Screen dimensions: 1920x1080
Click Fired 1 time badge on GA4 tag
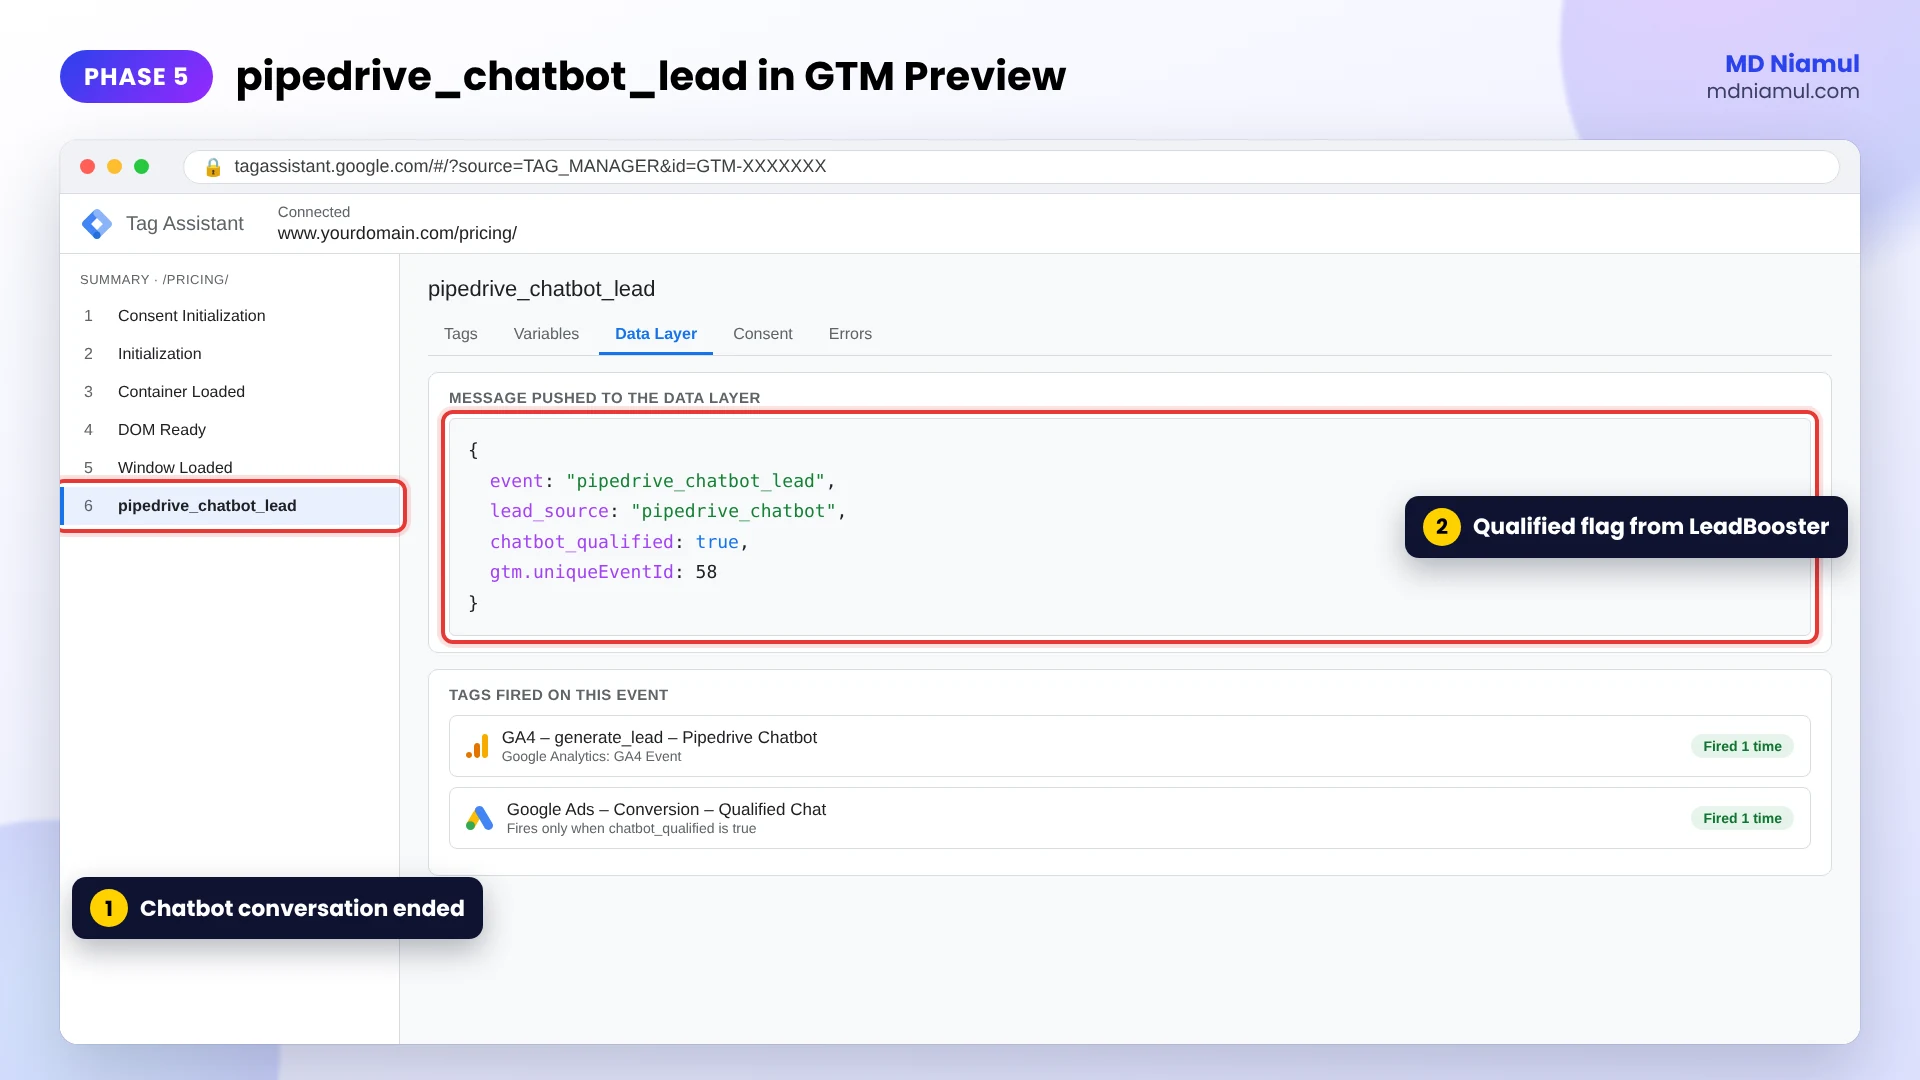1742,746
